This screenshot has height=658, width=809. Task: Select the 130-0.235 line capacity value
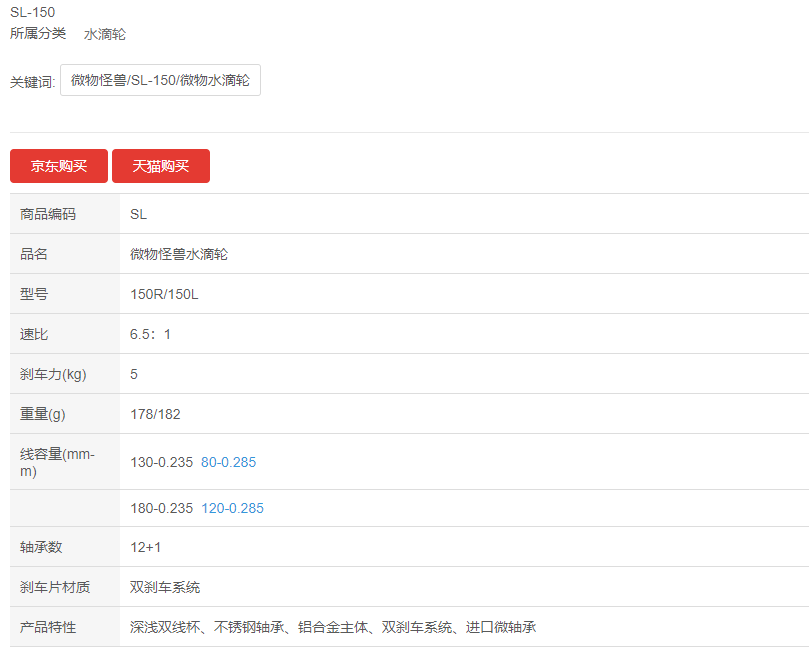(161, 462)
